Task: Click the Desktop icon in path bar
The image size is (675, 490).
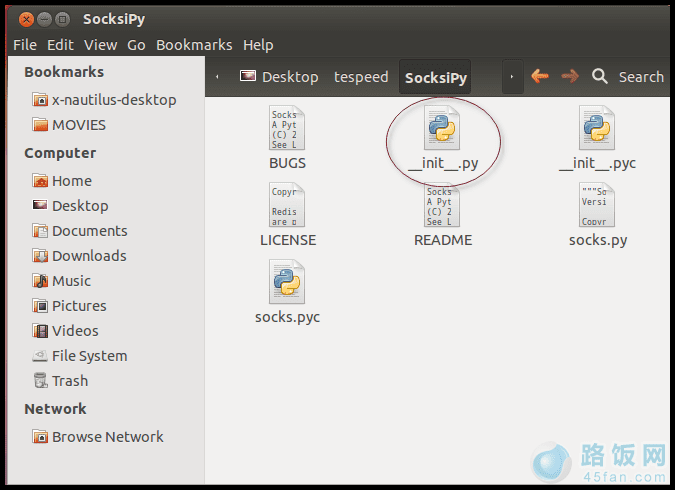Action: (x=248, y=76)
